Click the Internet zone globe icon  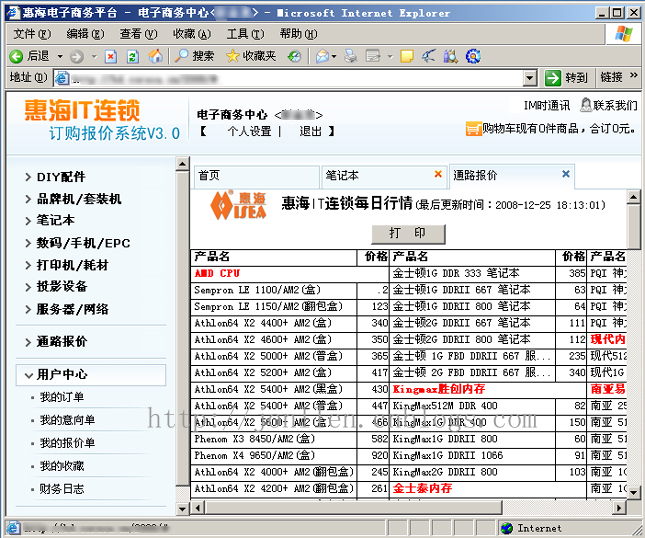507,528
